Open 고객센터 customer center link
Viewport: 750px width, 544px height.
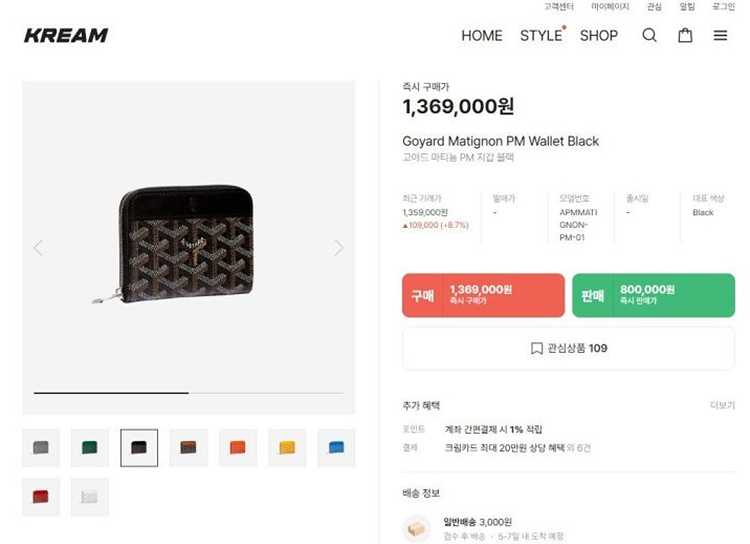[559, 7]
